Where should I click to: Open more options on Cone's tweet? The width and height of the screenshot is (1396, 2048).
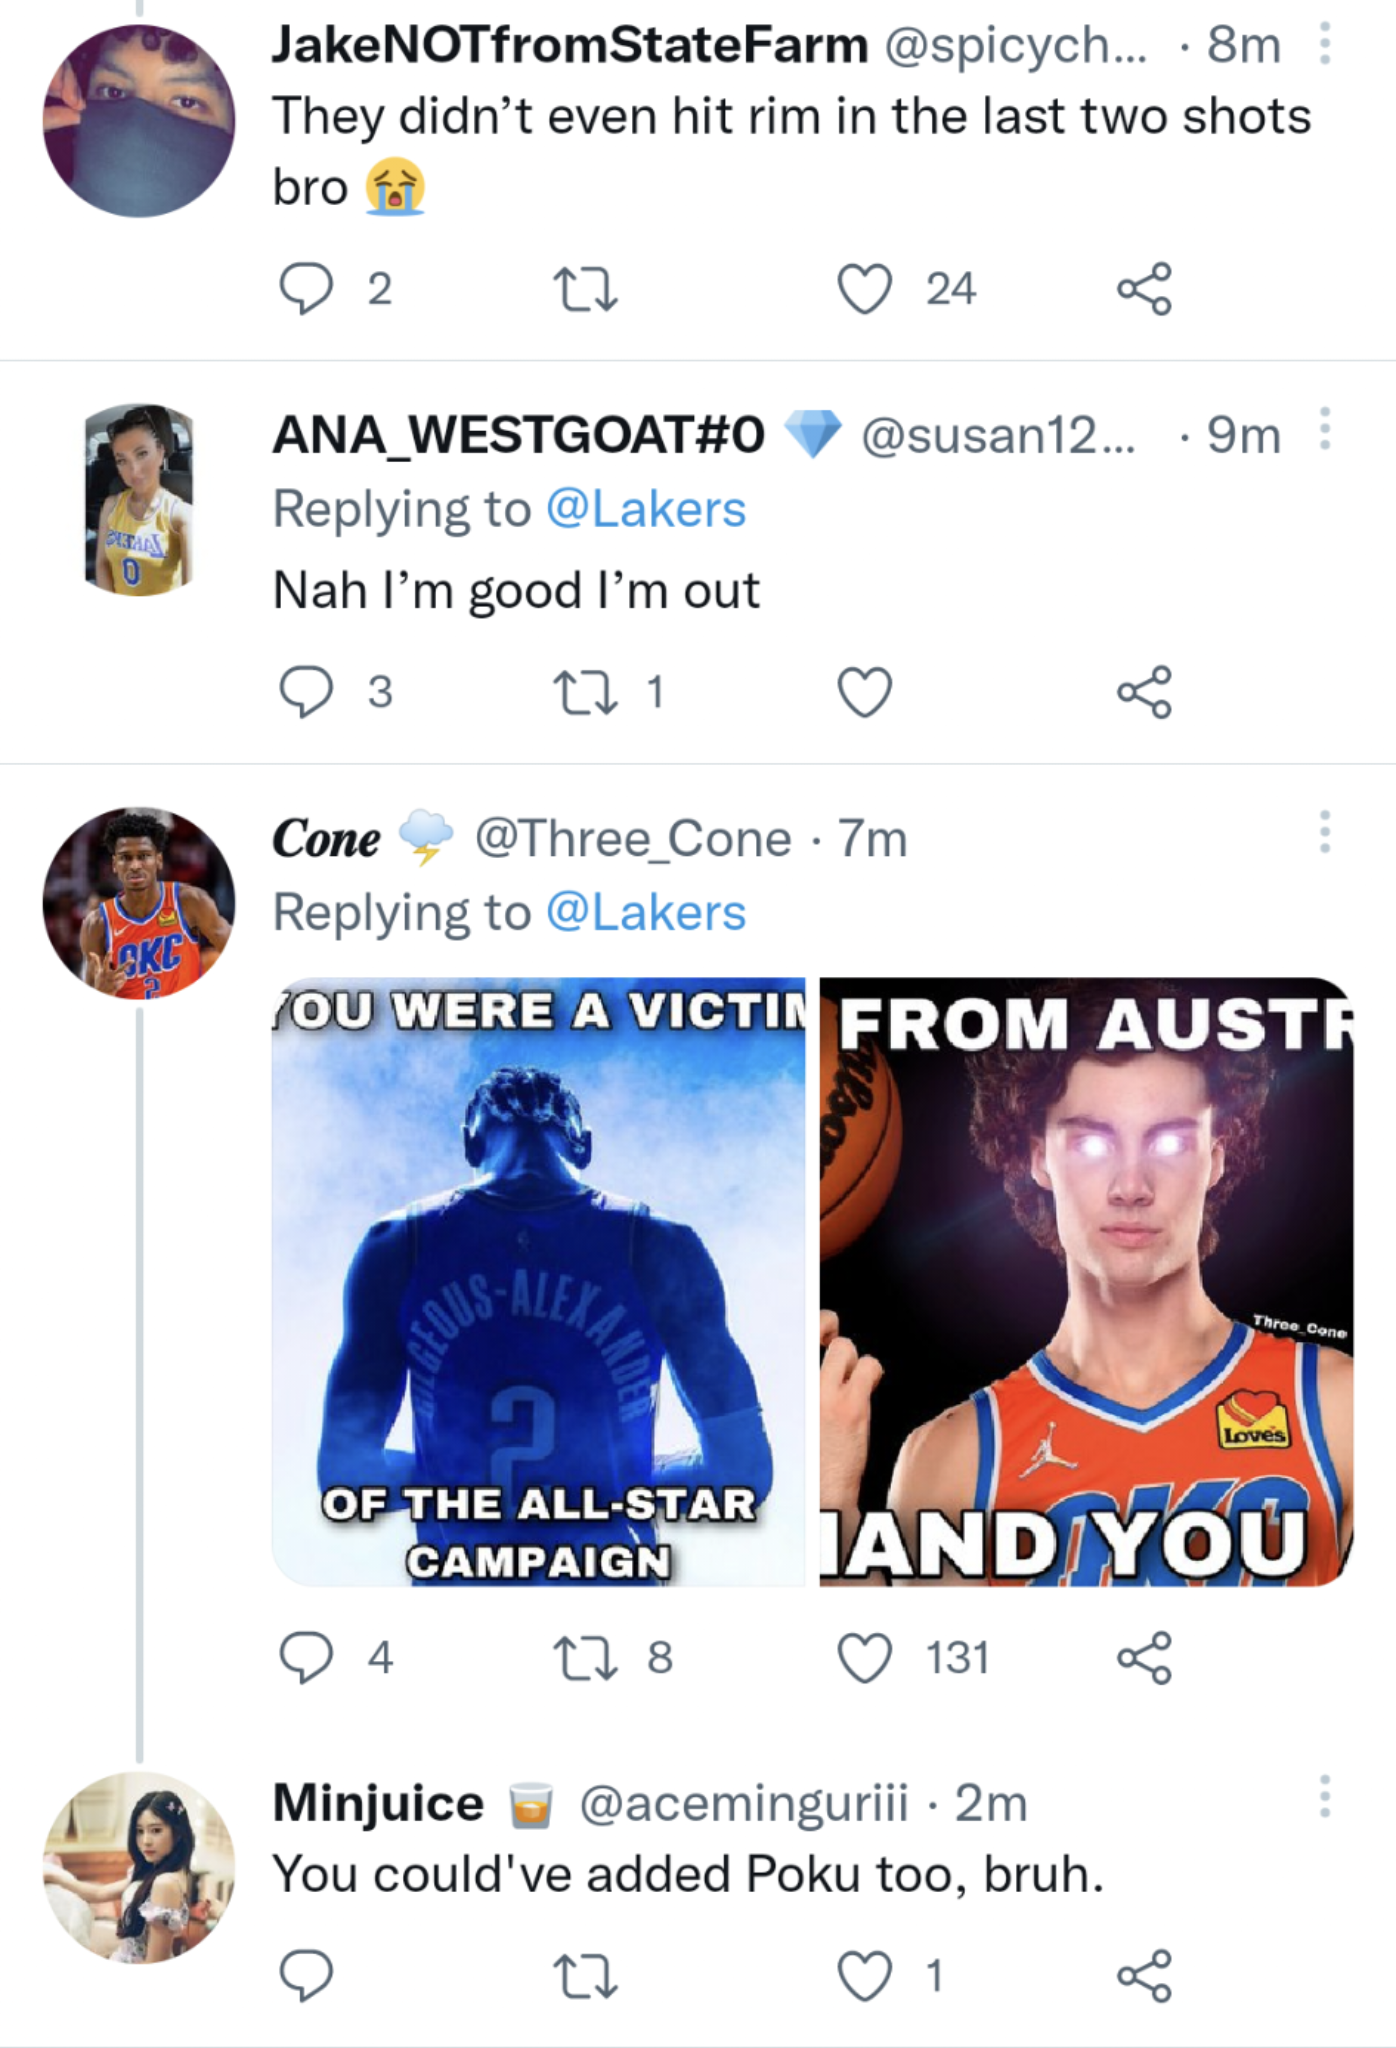tap(1324, 832)
